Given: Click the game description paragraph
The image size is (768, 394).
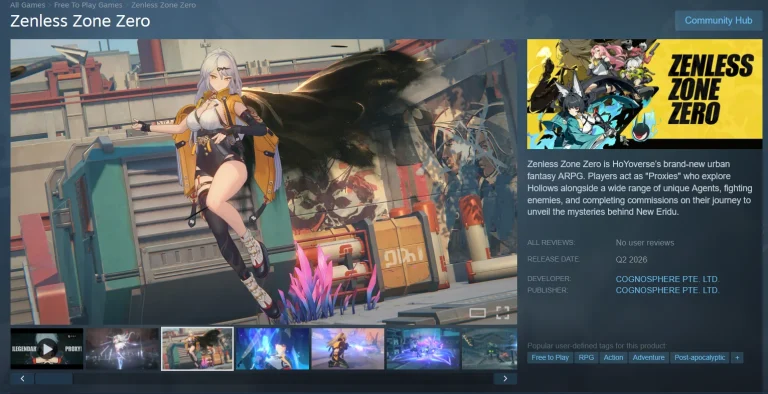Looking at the screenshot, I should coord(639,188).
